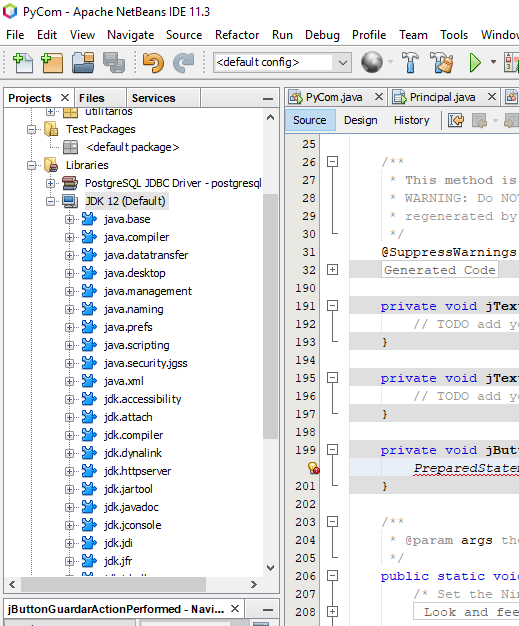The image size is (519, 626).
Task: Switch to the Principal.java editor tab
Action: (442, 97)
